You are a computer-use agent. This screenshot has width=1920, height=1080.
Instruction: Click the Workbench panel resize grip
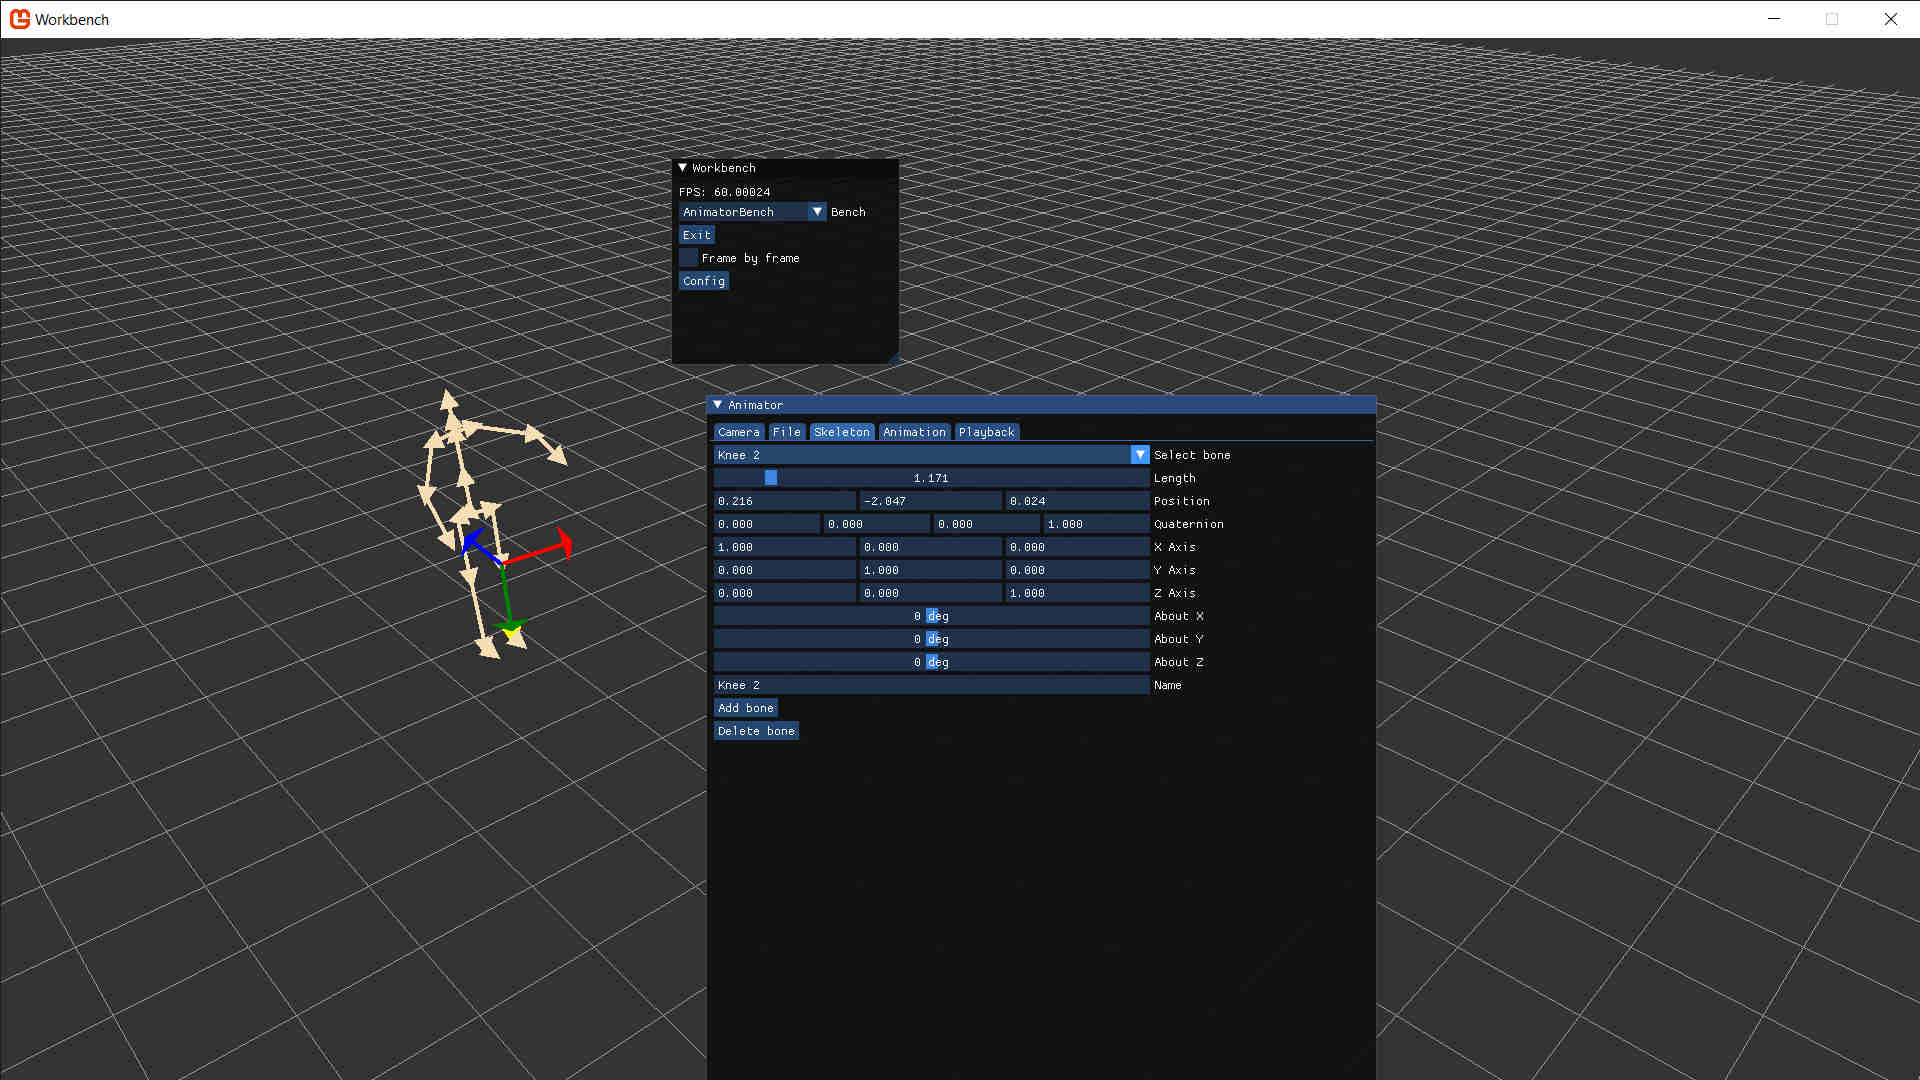892,357
